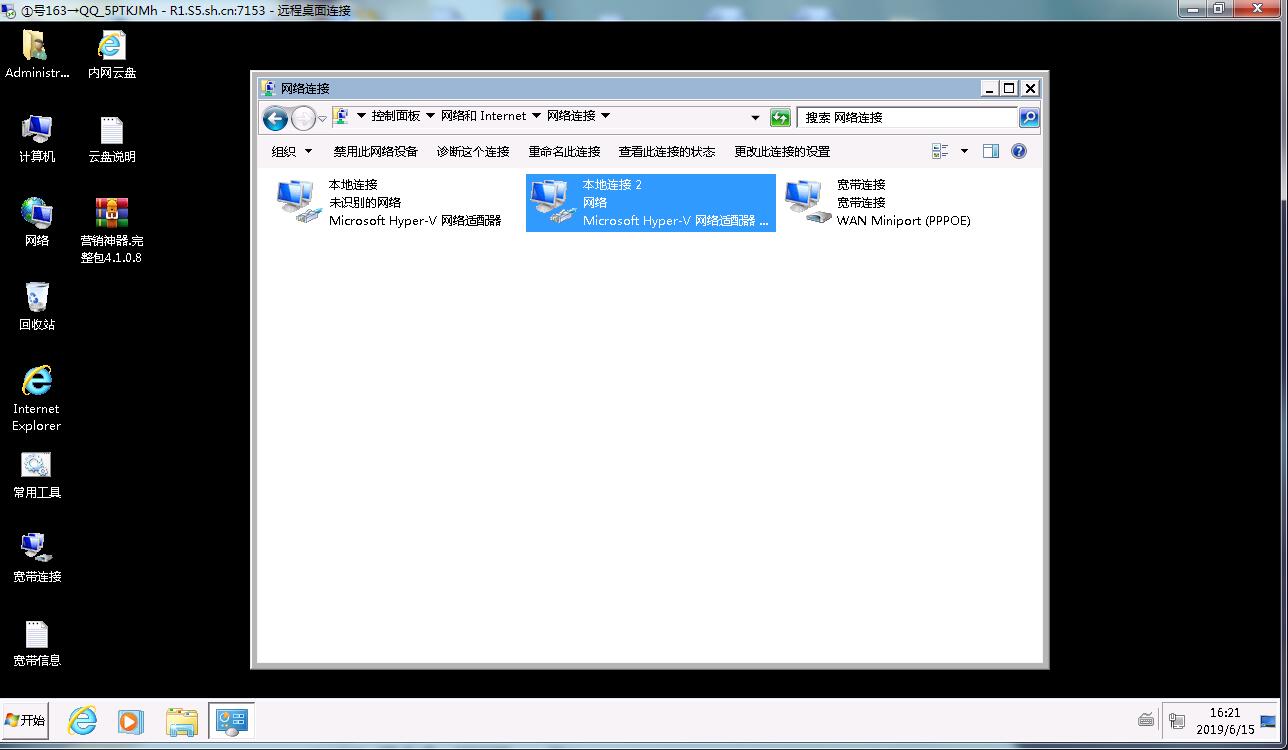
Task: Click the 搜索 网络连接 search field
Action: tap(905, 118)
